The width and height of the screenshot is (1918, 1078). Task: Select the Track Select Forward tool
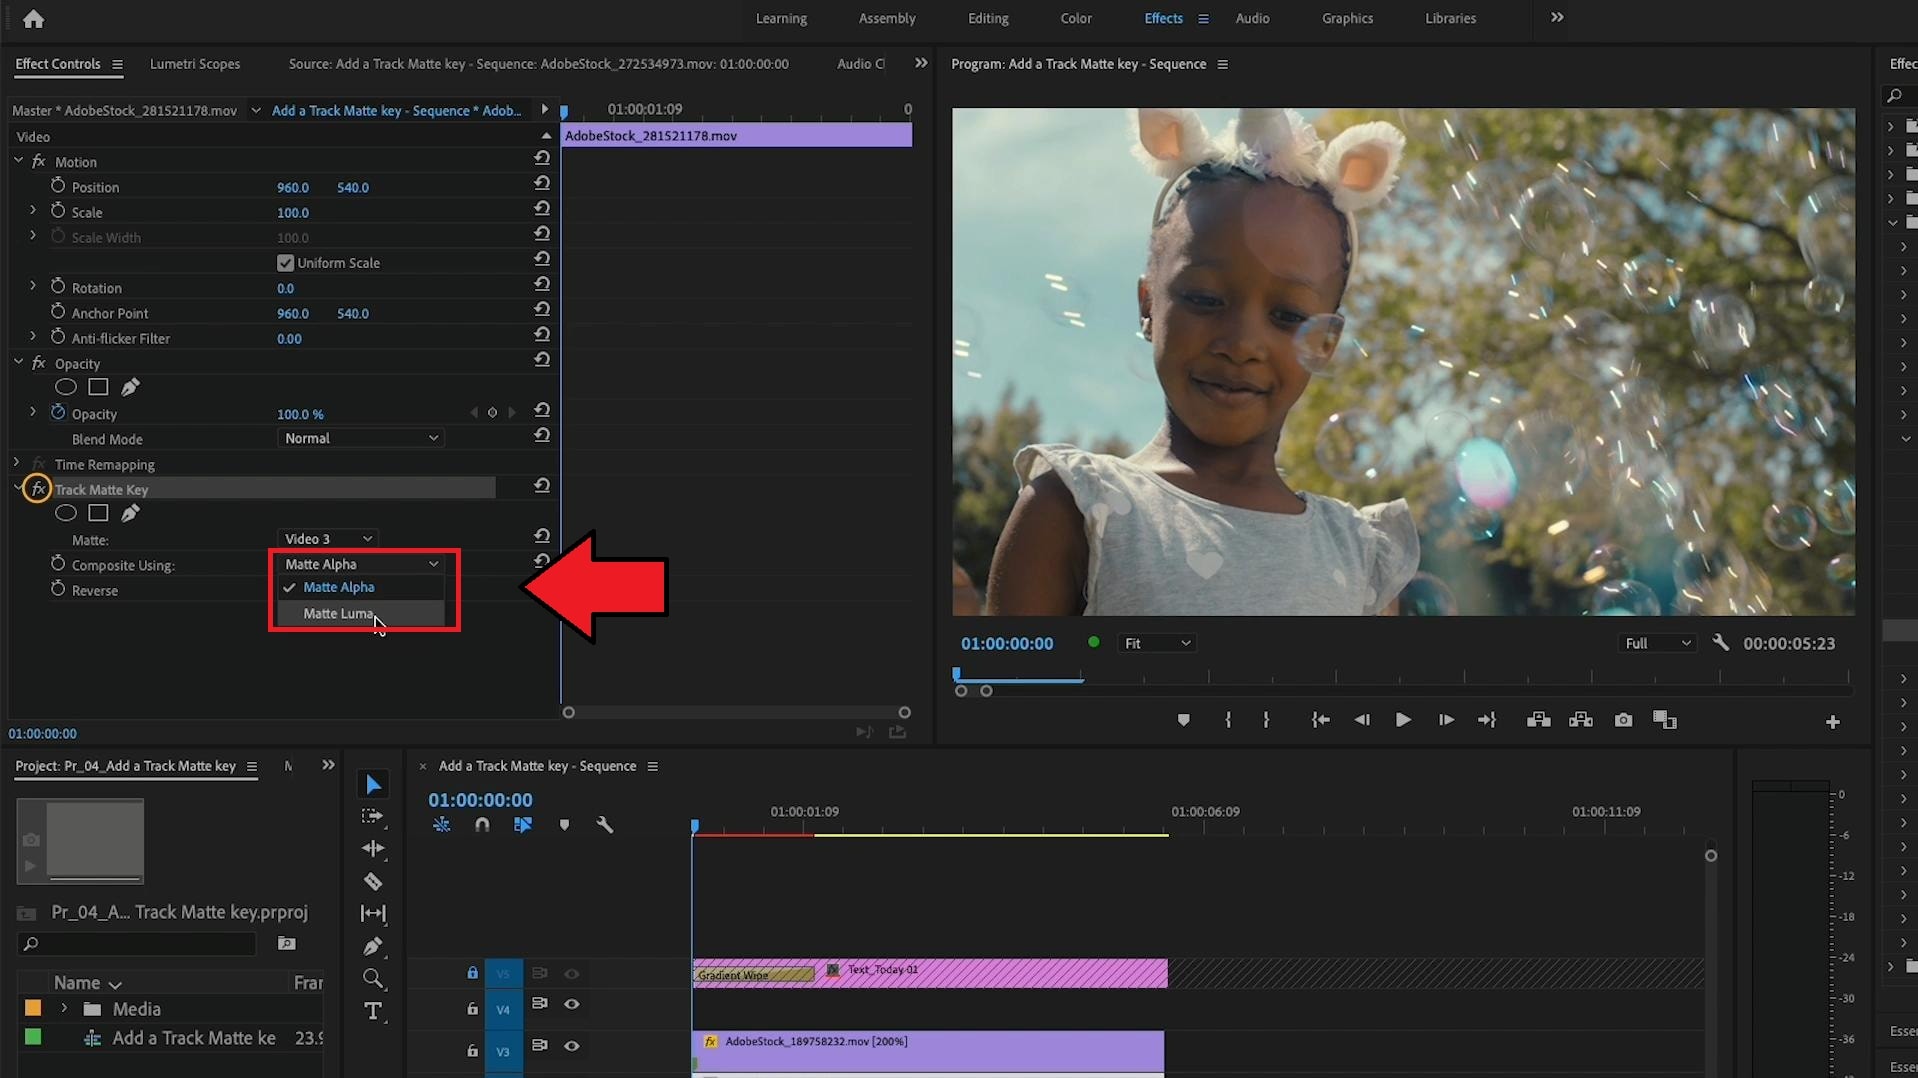pos(373,817)
